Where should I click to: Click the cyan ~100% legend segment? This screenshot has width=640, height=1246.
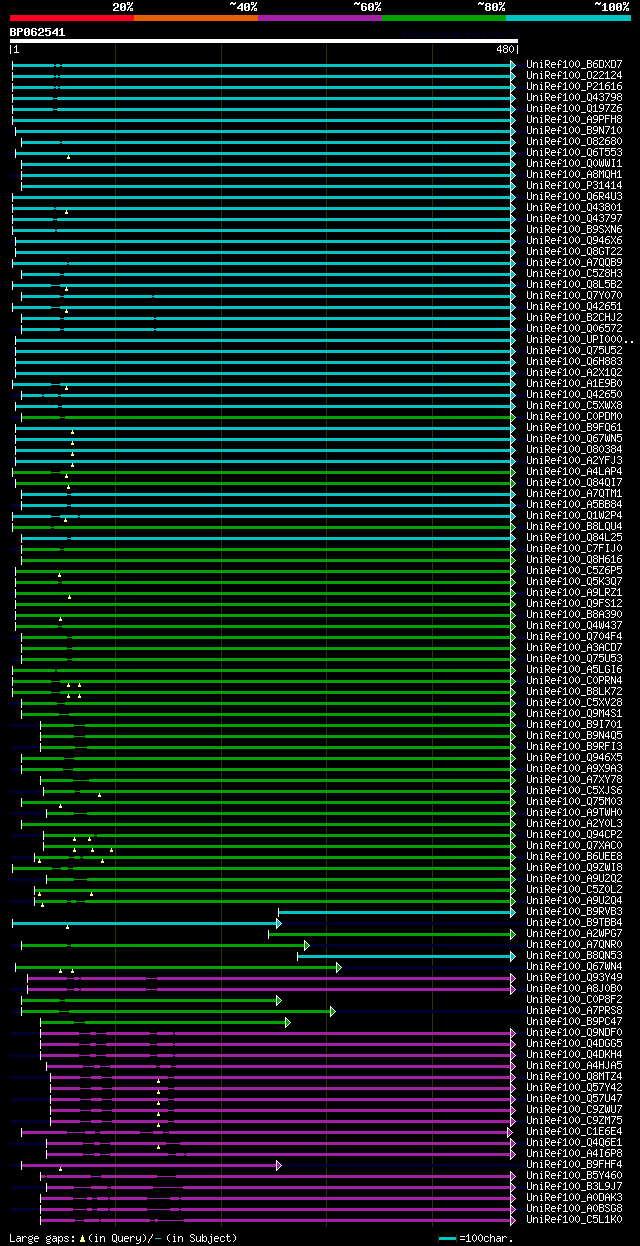568,17
